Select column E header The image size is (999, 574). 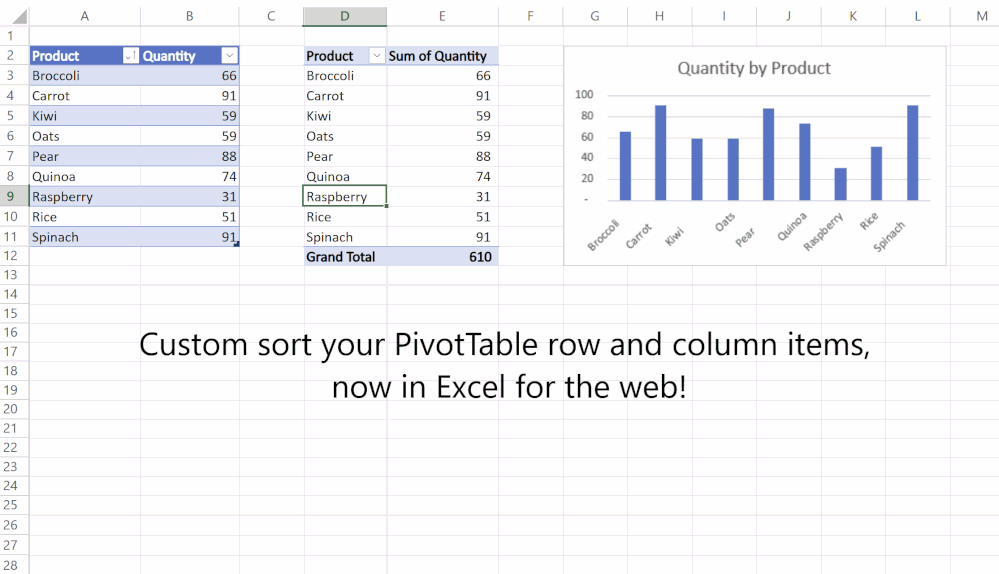pyautogui.click(x=442, y=16)
